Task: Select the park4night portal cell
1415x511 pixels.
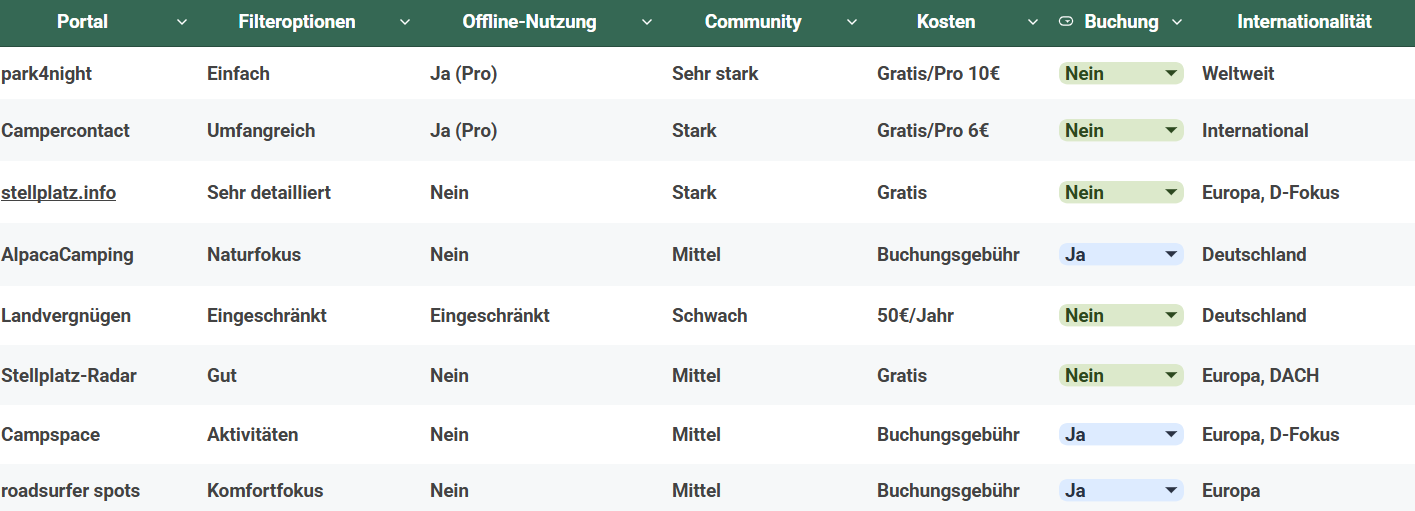Action: click(x=46, y=74)
